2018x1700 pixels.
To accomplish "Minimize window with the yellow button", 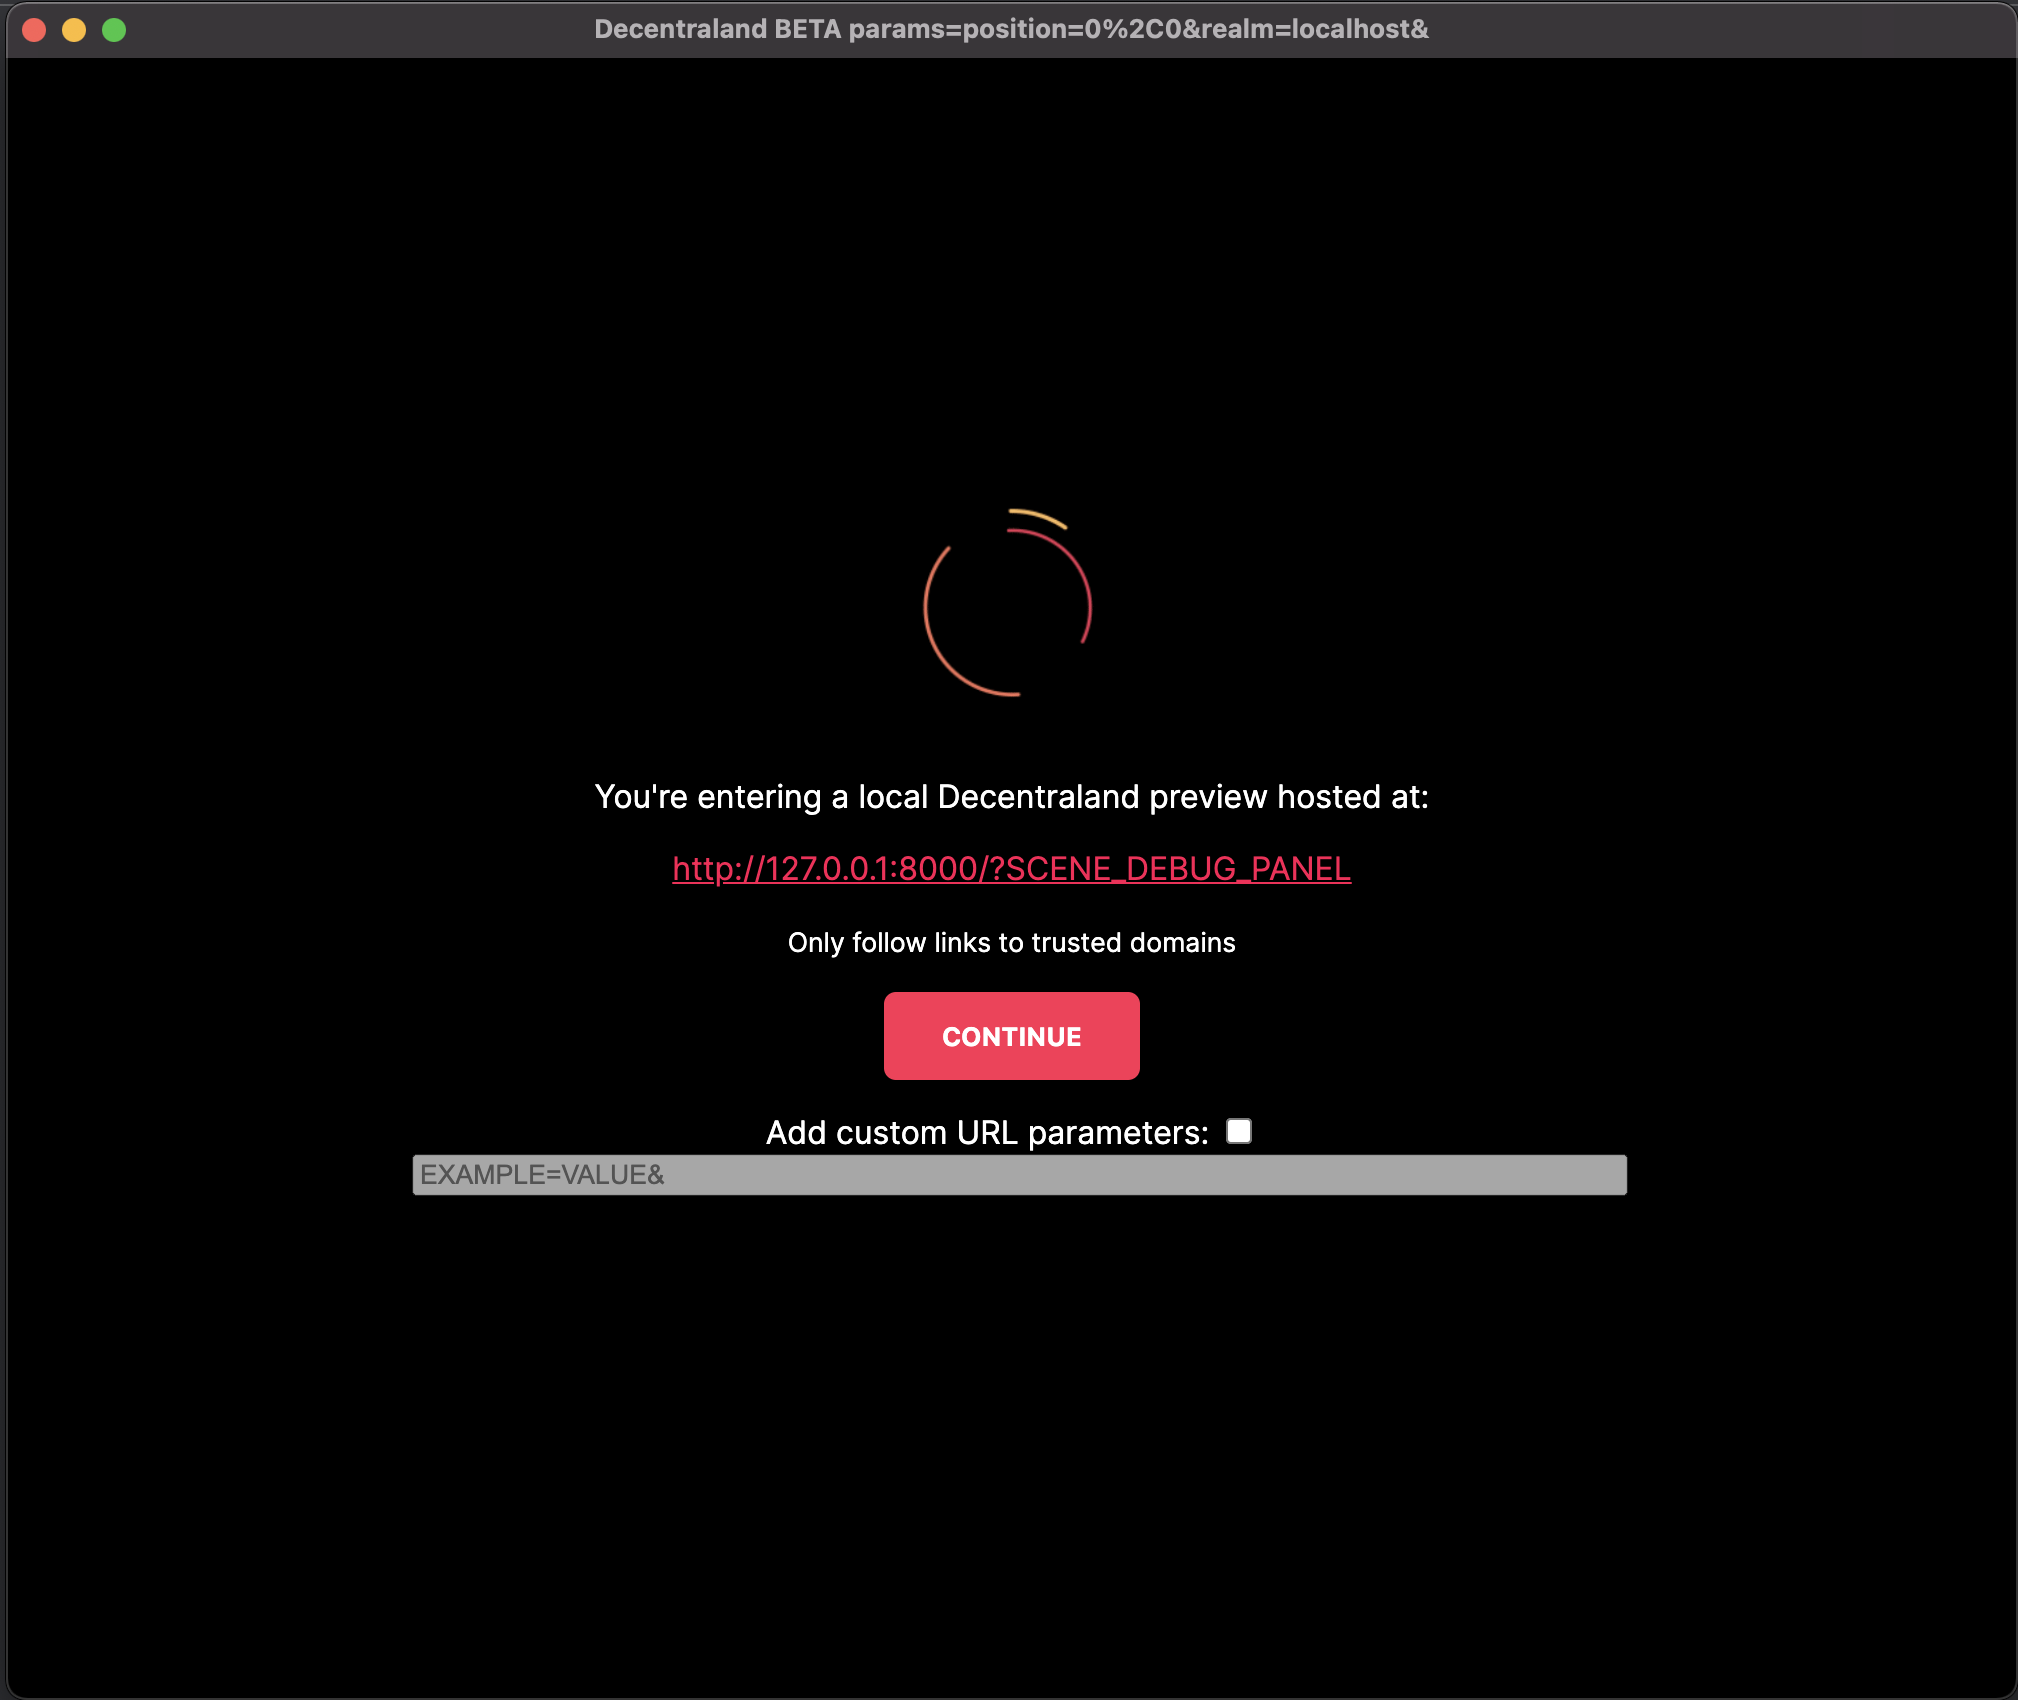I will click(x=74, y=30).
